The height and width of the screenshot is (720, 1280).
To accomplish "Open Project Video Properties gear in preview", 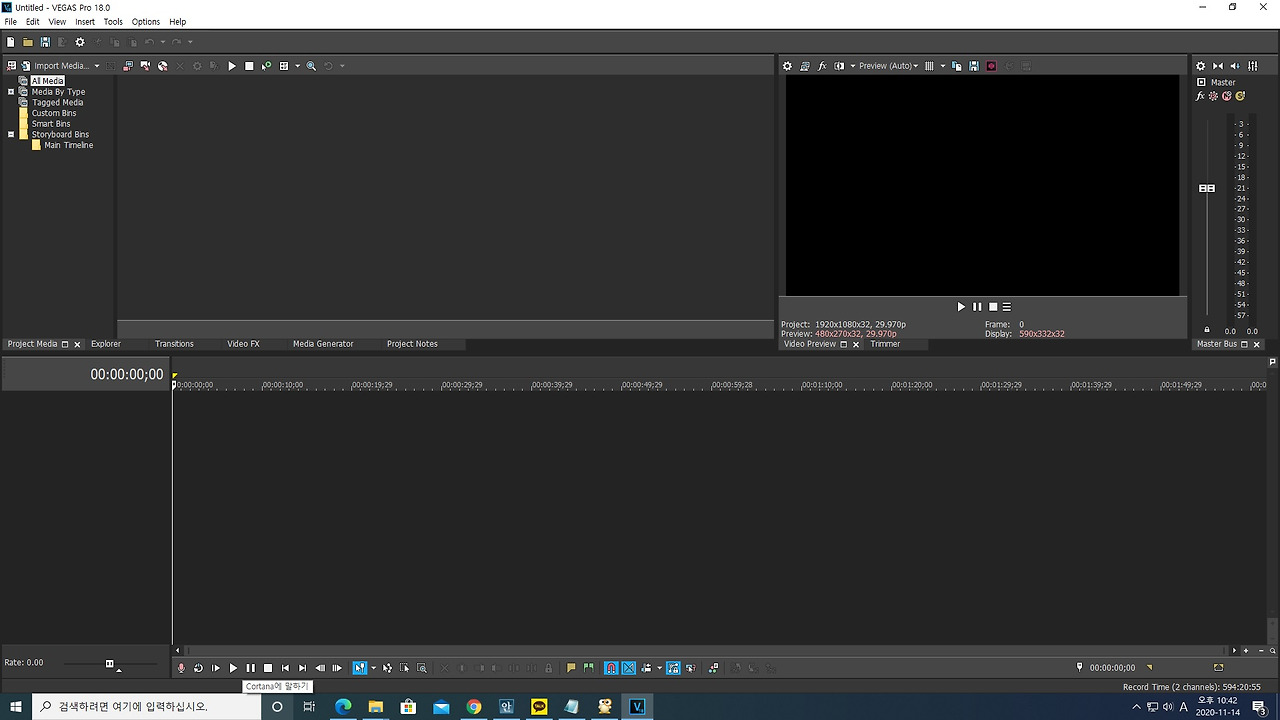I will [x=787, y=66].
